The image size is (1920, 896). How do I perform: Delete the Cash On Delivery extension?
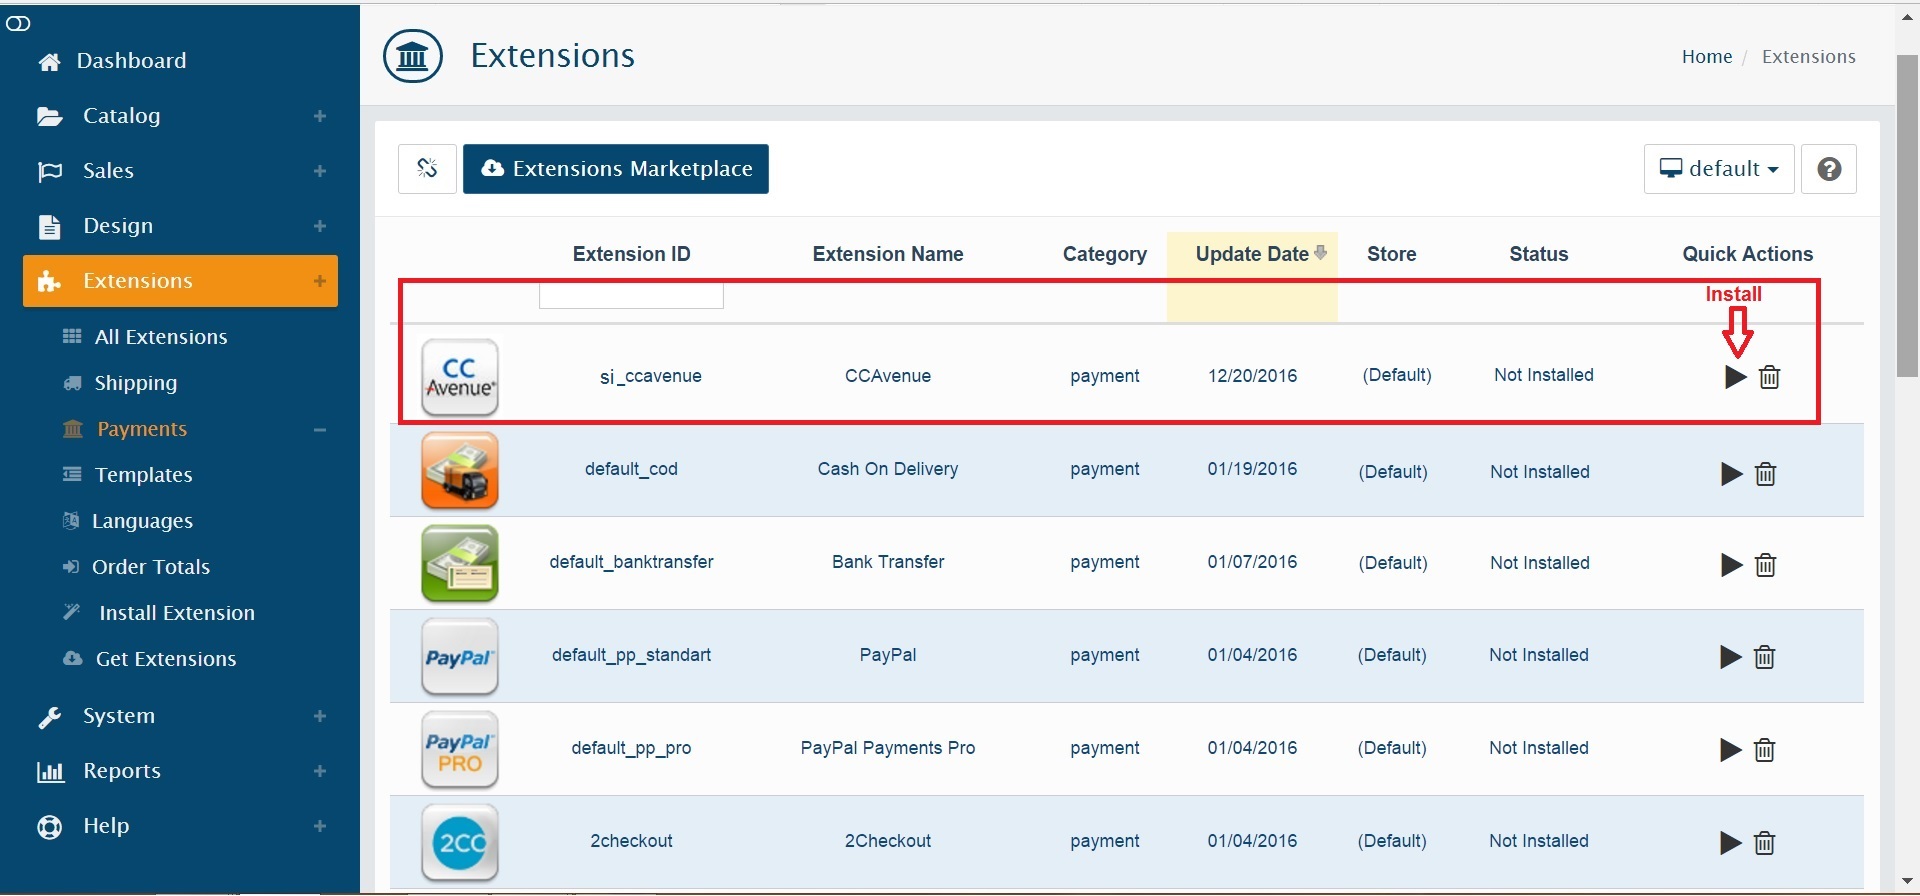pos(1766,474)
